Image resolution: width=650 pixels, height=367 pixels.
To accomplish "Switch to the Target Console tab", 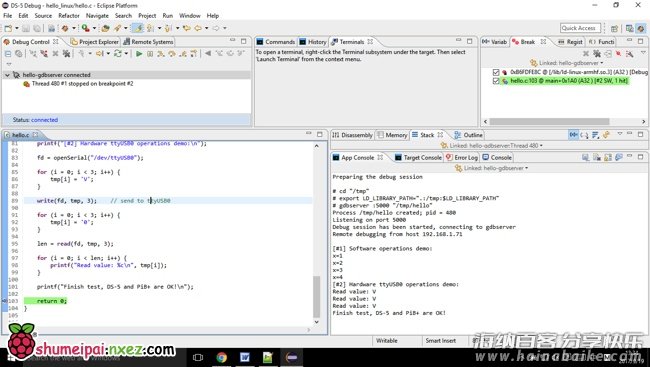I will point(418,158).
